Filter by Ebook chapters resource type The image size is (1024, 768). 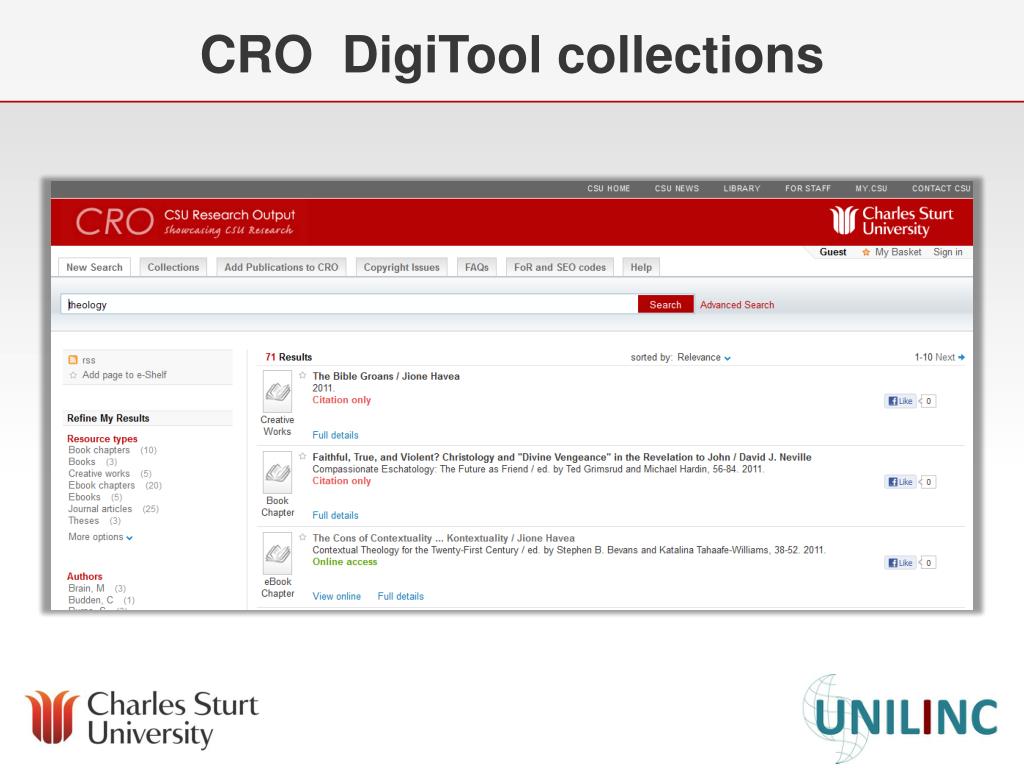(102, 485)
